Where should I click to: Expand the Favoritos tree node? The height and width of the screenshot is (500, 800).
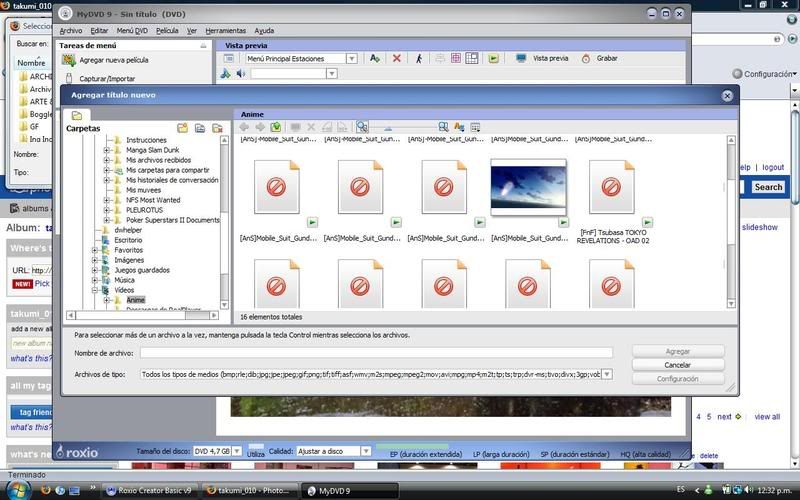coord(94,250)
